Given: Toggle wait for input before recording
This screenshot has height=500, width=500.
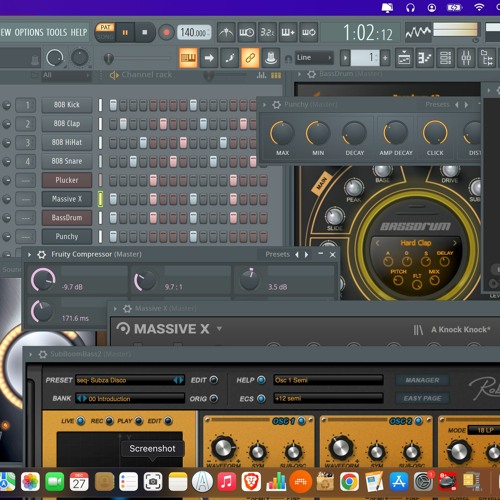Looking at the screenshot, I should [247, 32].
